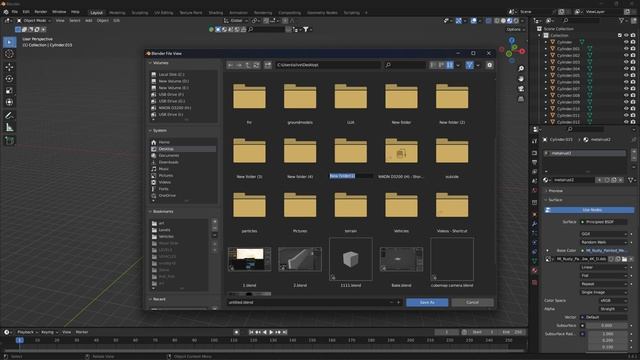
Task: Collapse the Bookmarks panel in file view
Action: [x=150, y=211]
